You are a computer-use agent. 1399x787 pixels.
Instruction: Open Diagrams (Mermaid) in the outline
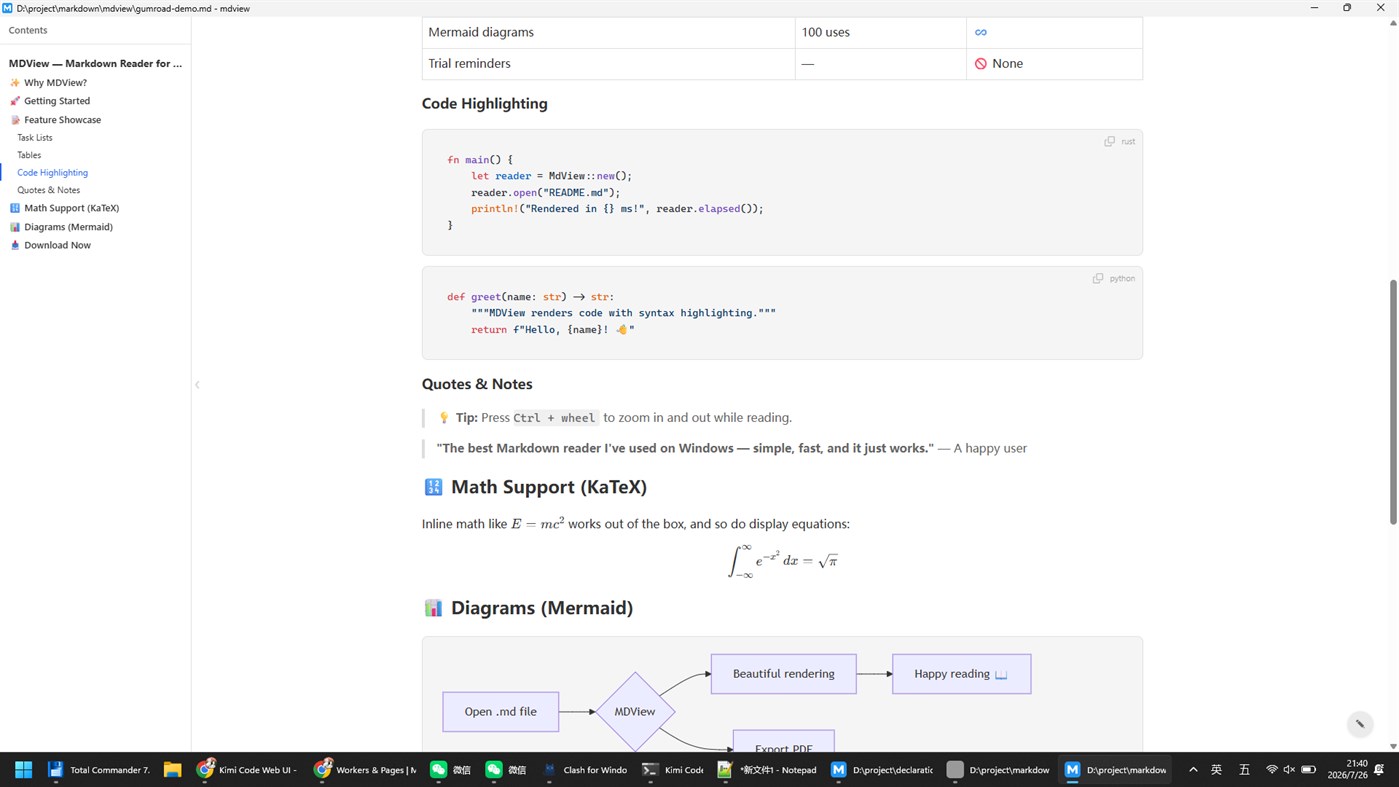tap(68, 227)
